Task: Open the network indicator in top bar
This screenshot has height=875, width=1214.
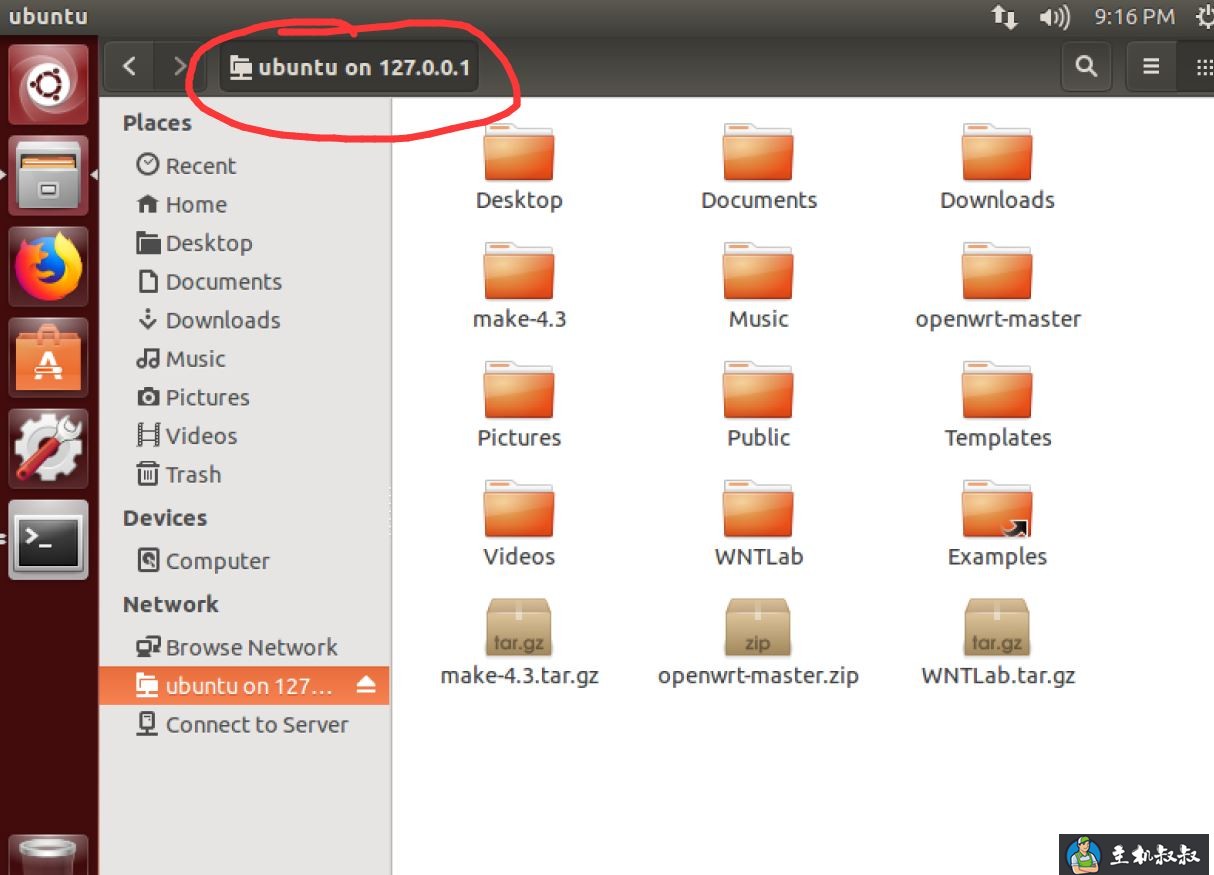Action: (x=1003, y=16)
